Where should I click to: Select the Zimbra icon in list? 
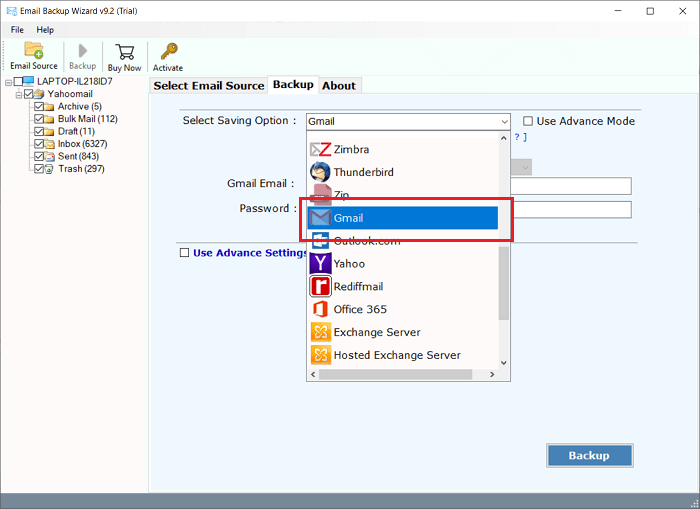320,149
